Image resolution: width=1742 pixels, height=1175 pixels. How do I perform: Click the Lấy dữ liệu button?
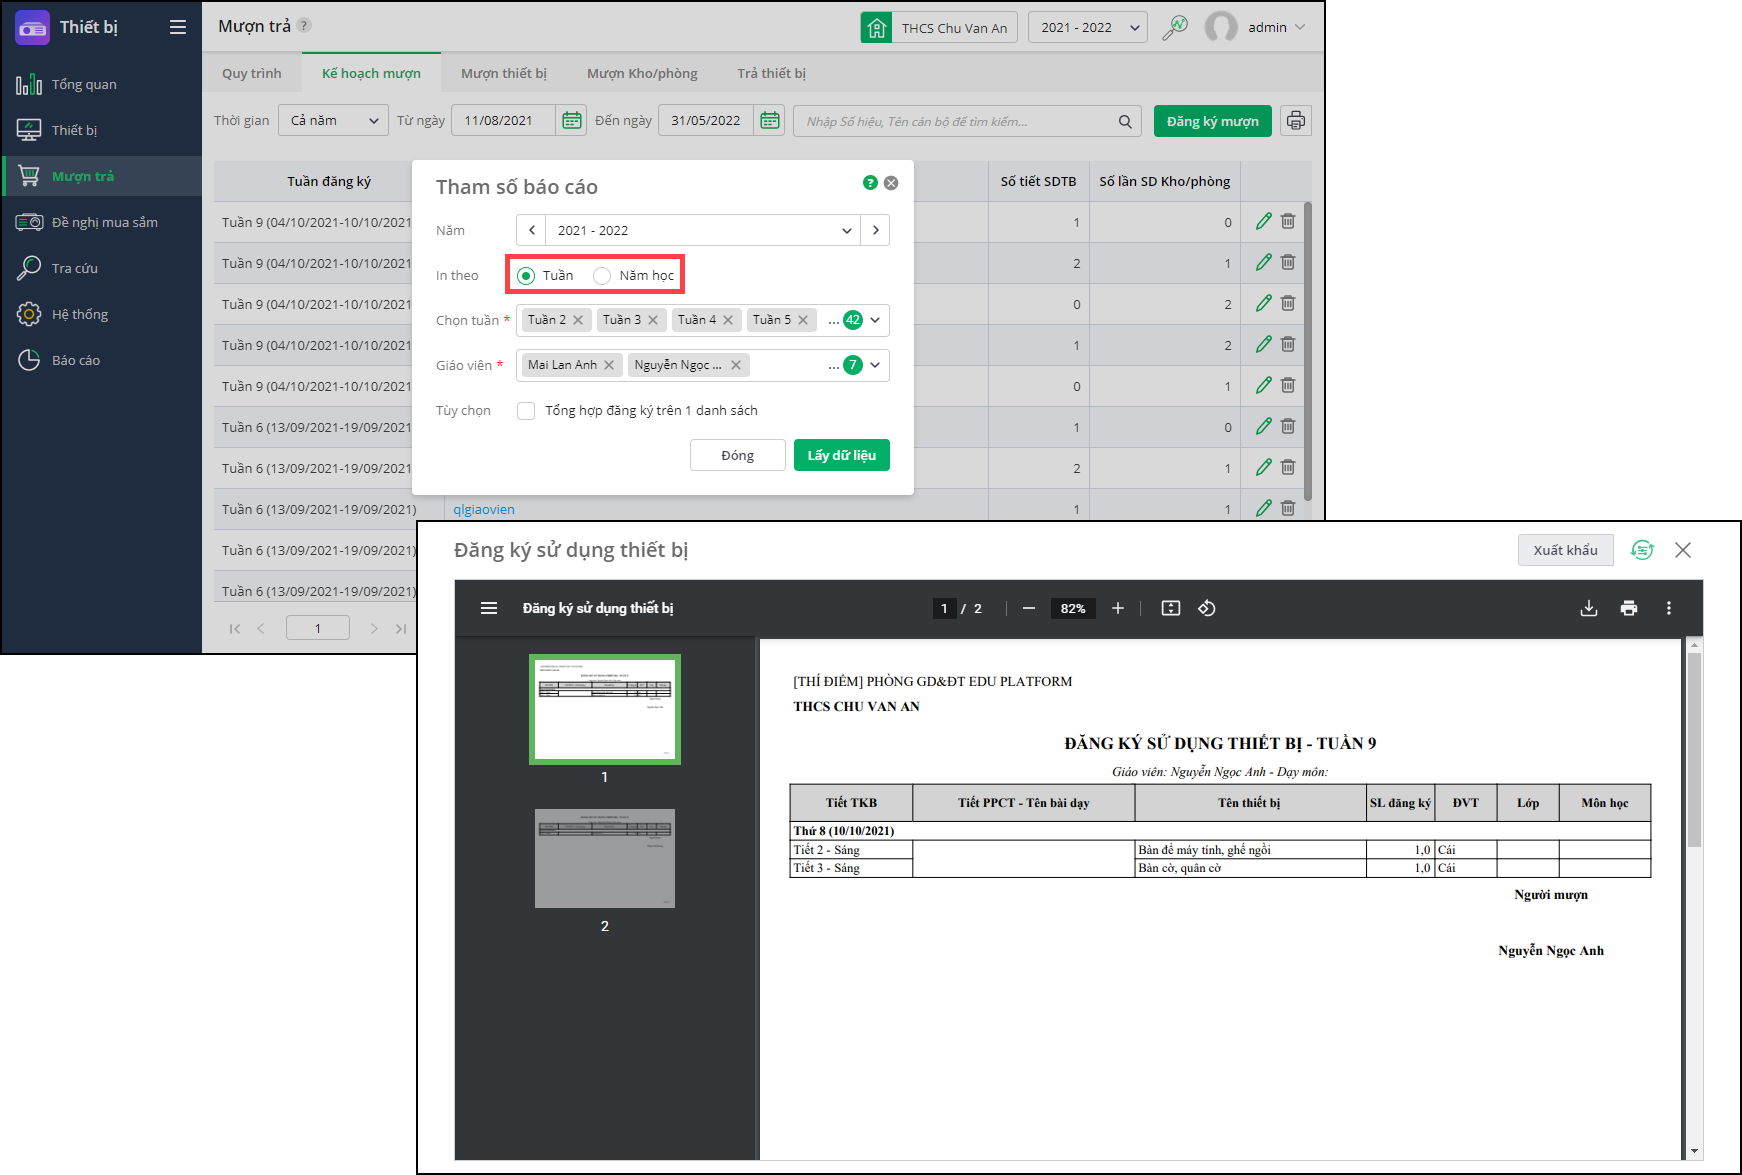pos(841,455)
